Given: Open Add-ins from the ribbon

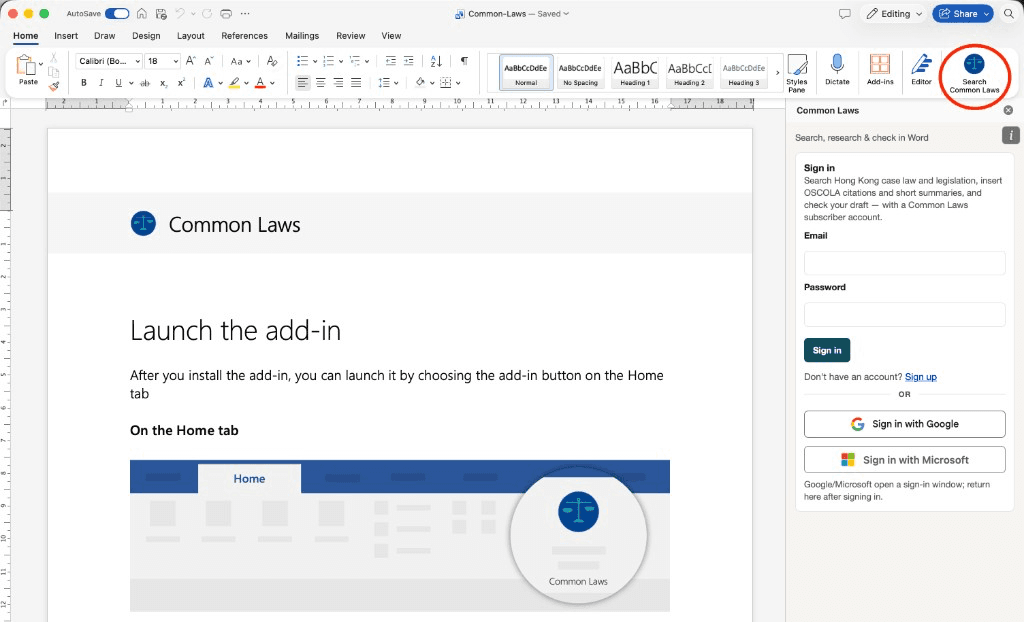Looking at the screenshot, I should pos(880,70).
